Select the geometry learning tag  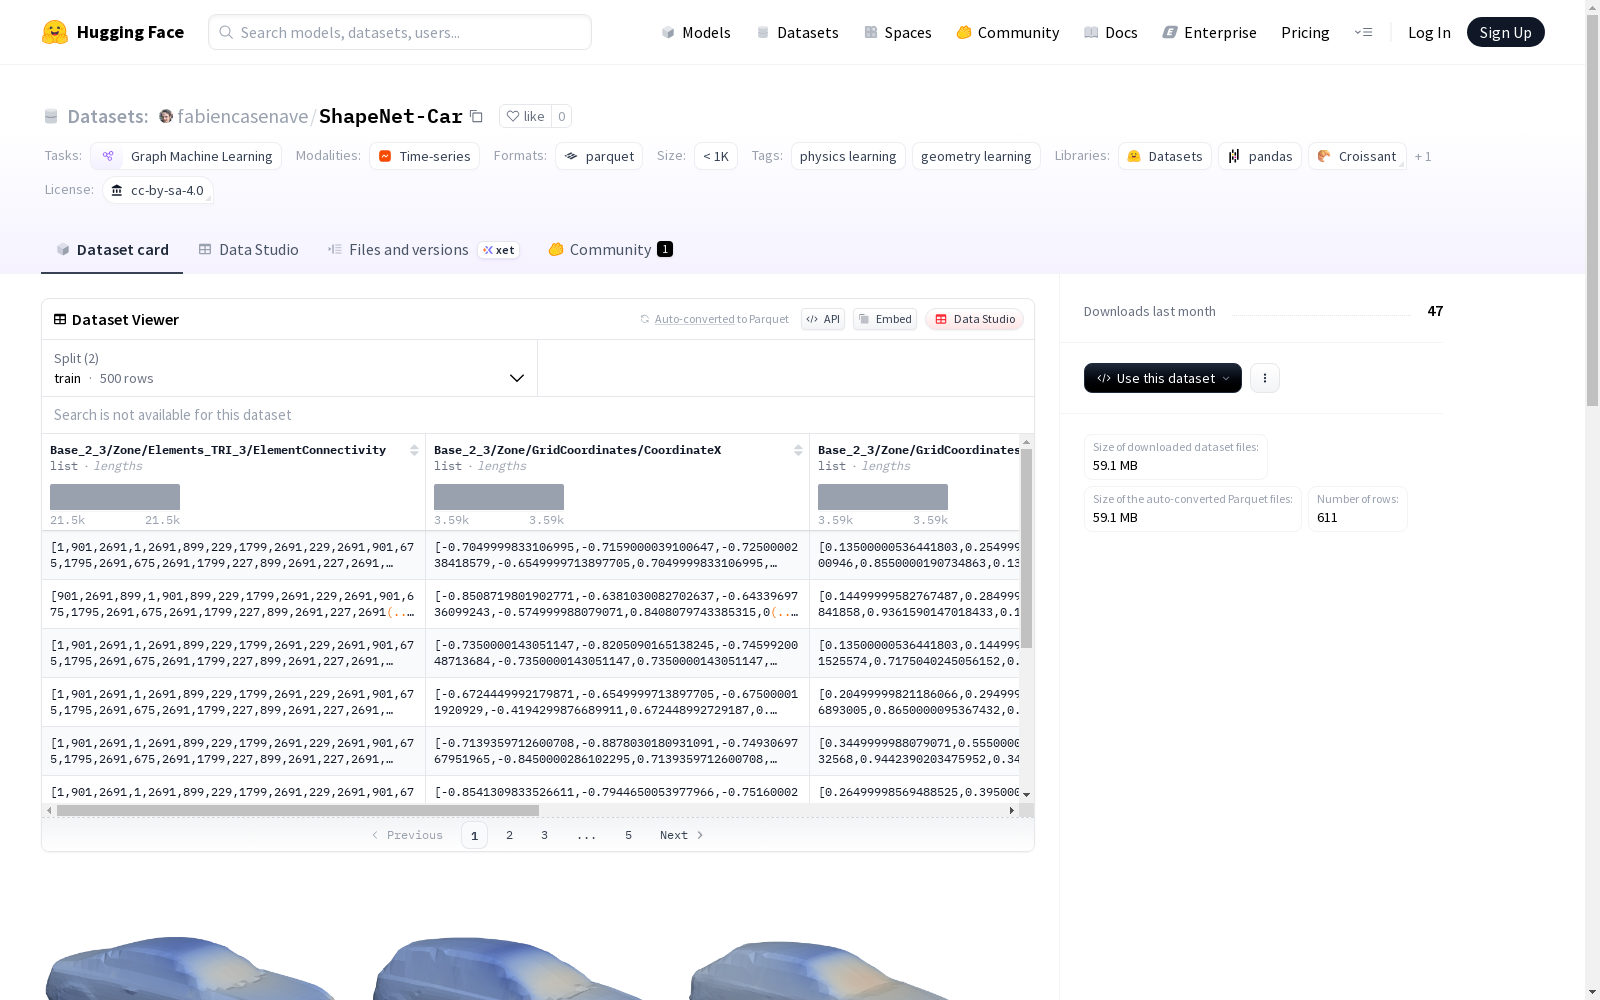click(x=976, y=156)
